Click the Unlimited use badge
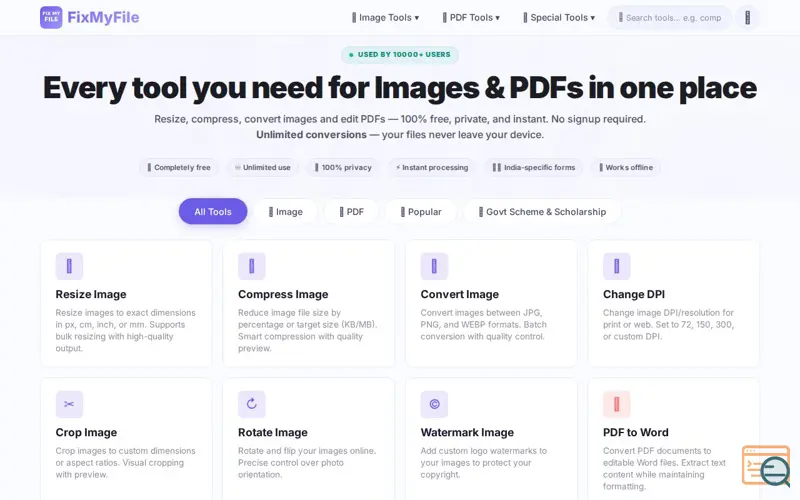The image size is (800, 500). [x=262, y=167]
